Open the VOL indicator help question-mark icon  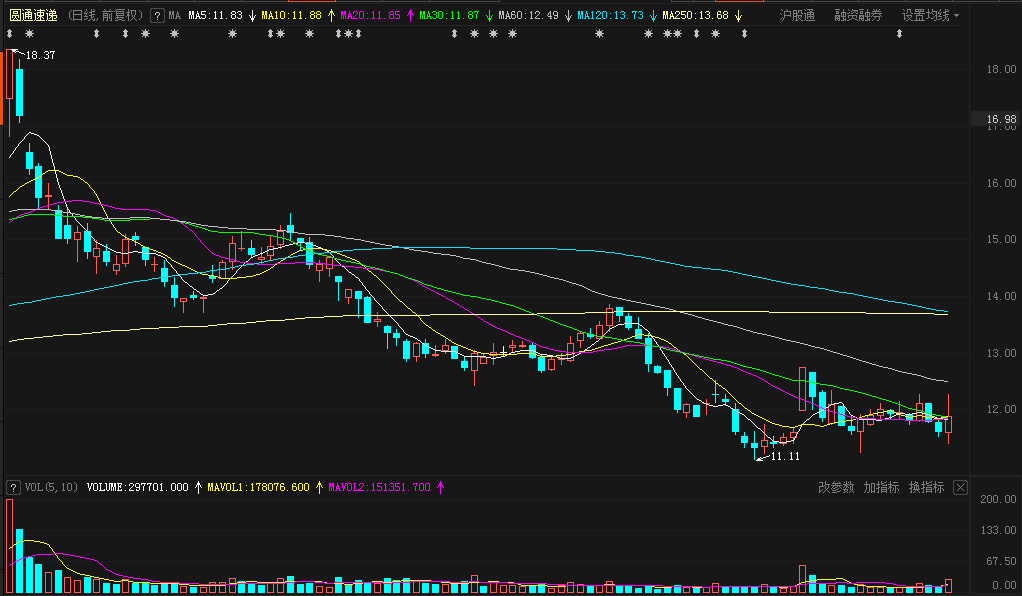12,487
